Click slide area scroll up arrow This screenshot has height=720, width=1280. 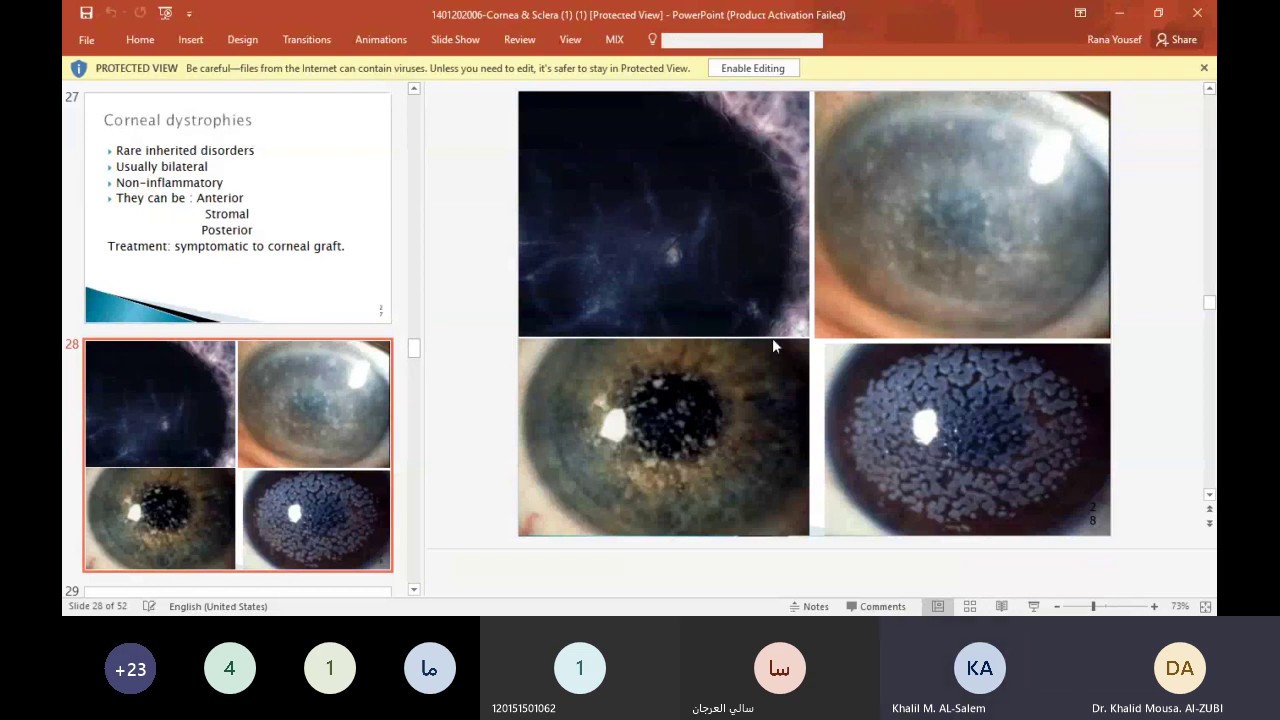point(1209,89)
